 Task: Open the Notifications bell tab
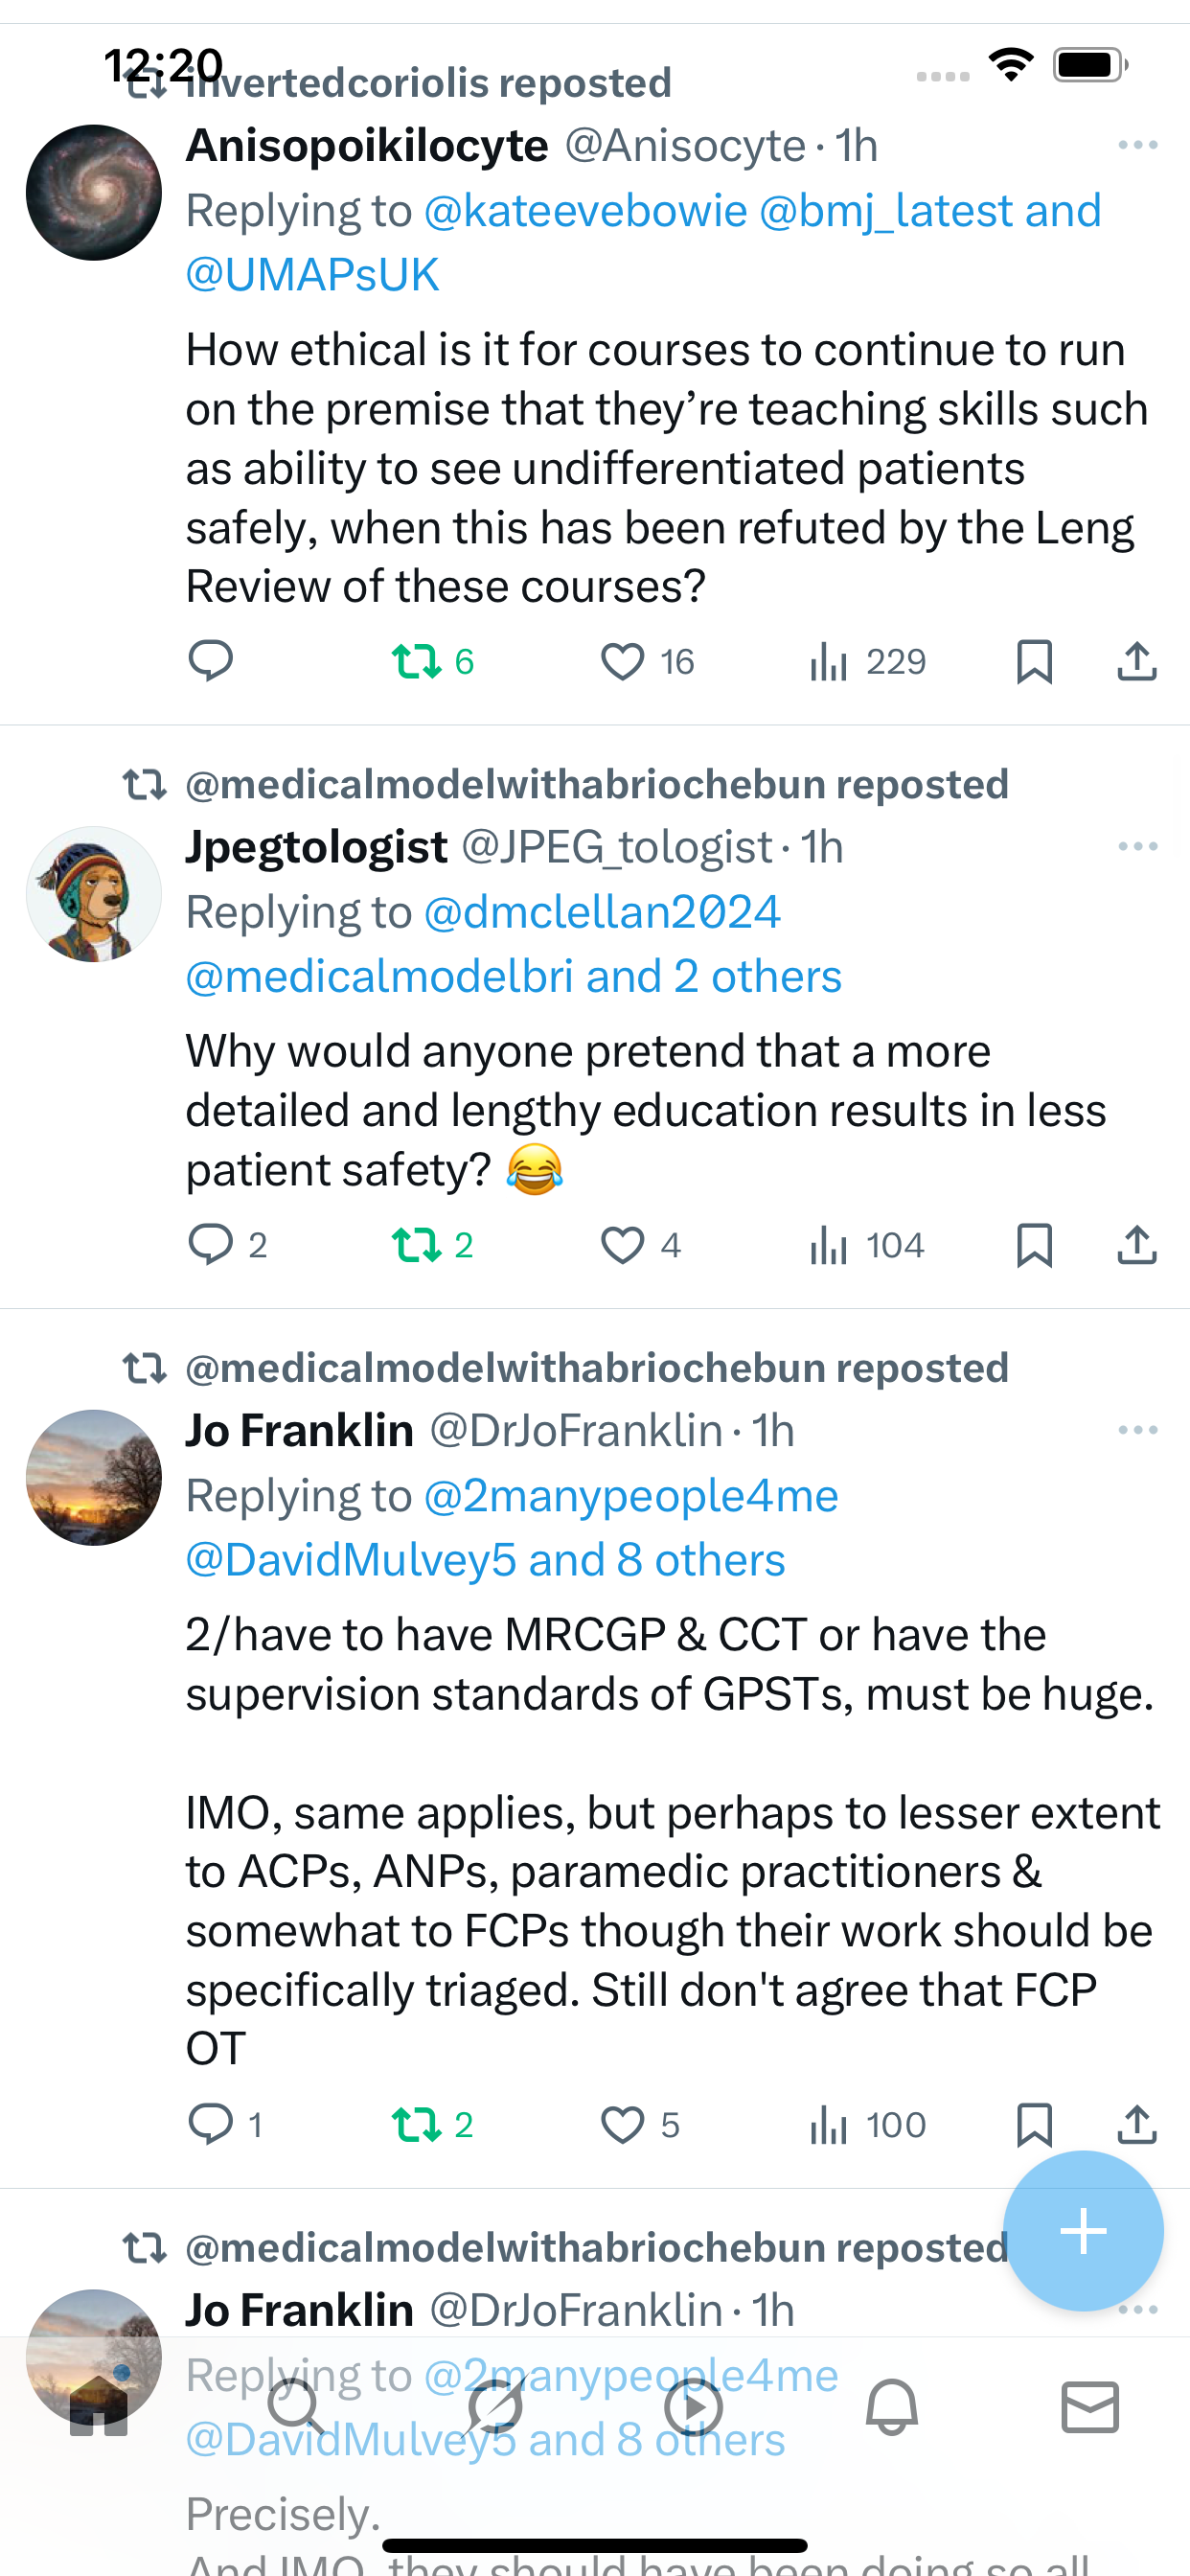point(891,2406)
